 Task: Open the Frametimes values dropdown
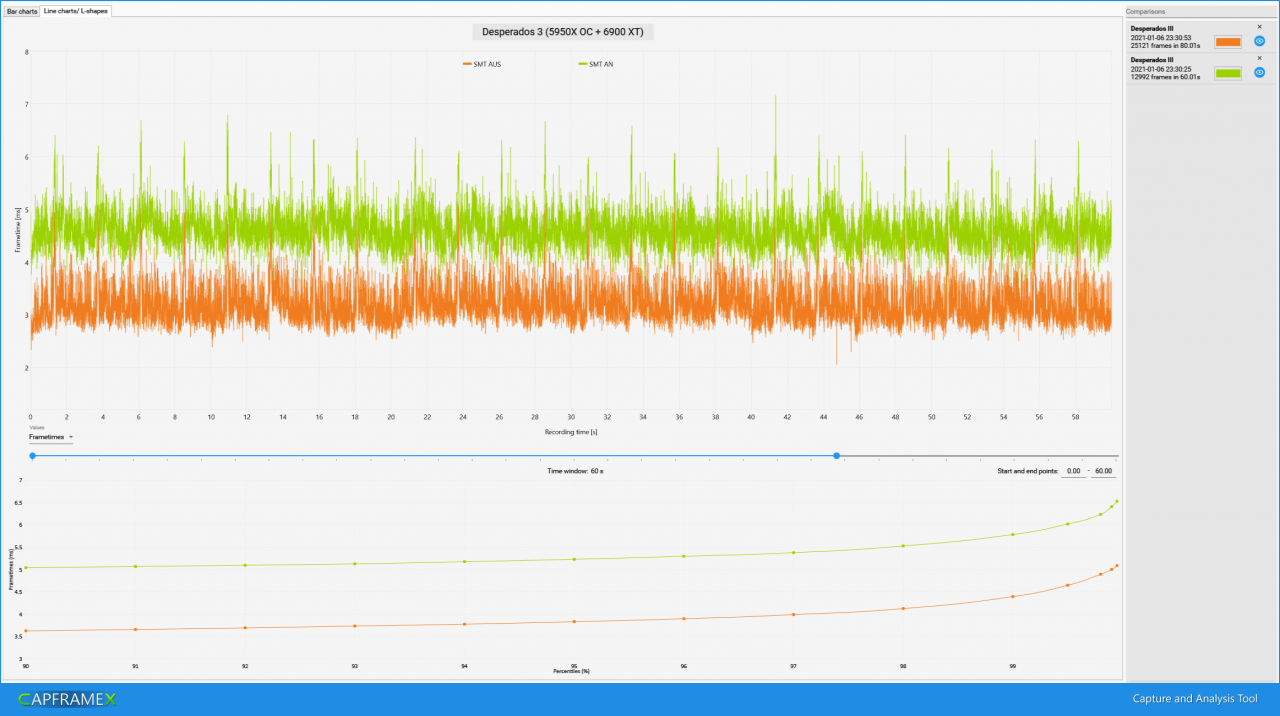click(x=51, y=437)
